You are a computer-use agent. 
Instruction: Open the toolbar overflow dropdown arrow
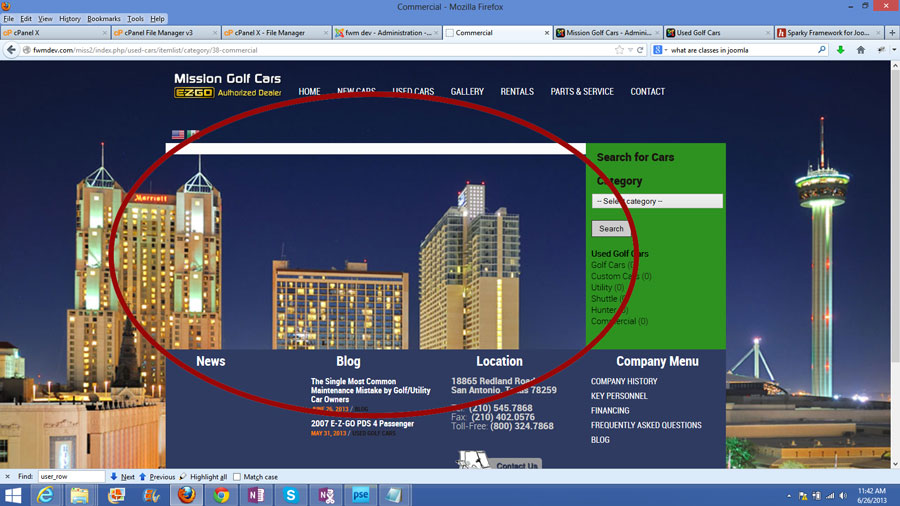pyautogui.click(x=894, y=50)
